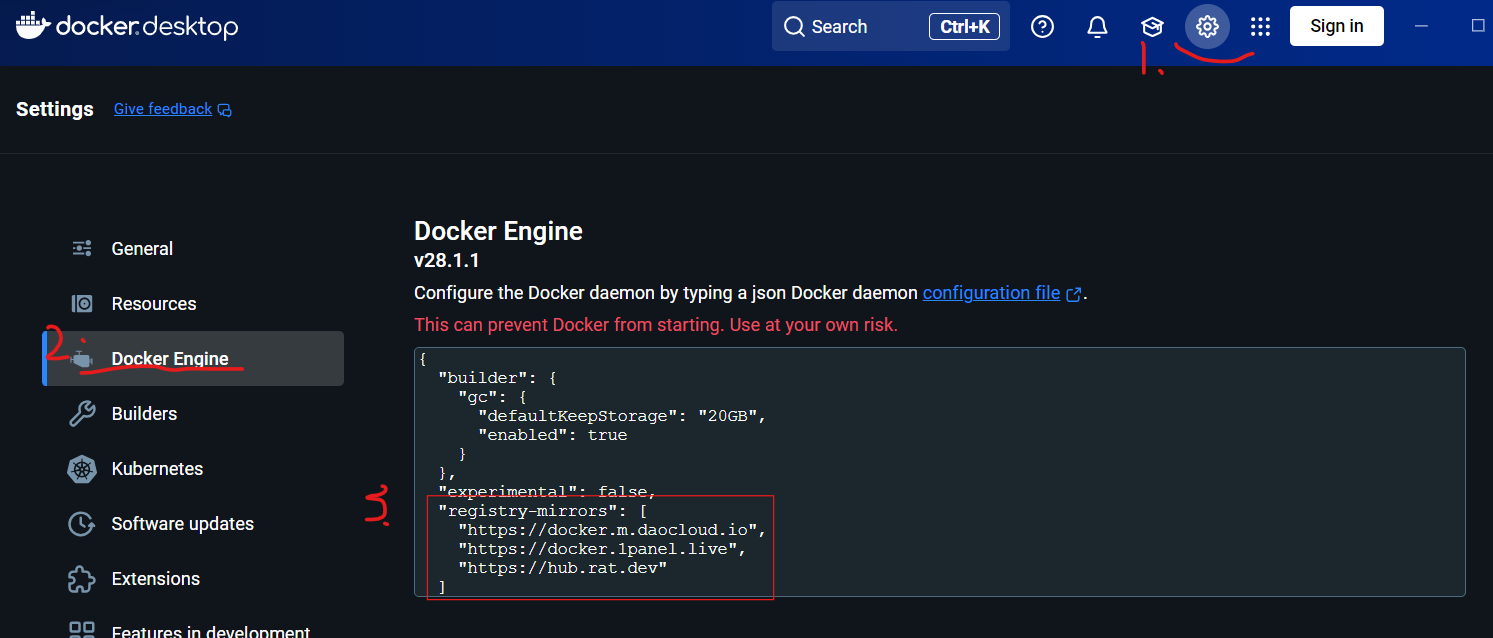This screenshot has height=638, width=1493.
Task: Select General in the settings sidebar
Action: 193,249
